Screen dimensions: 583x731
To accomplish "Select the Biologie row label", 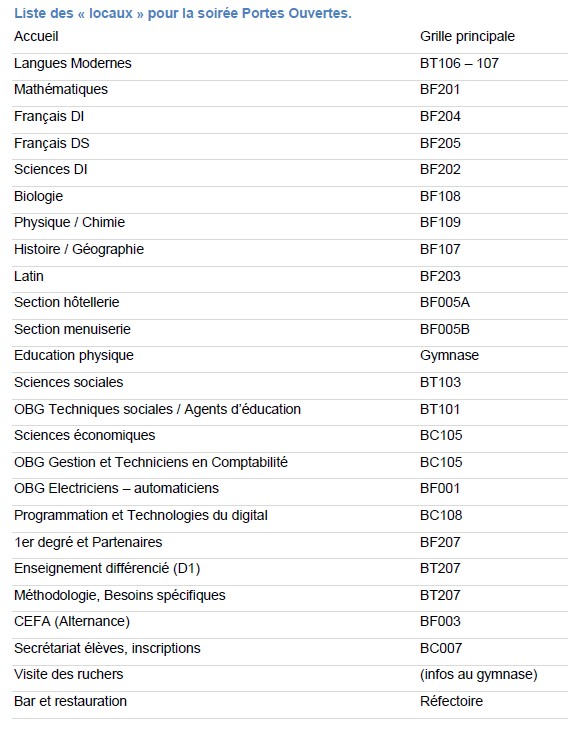I will [x=38, y=196].
